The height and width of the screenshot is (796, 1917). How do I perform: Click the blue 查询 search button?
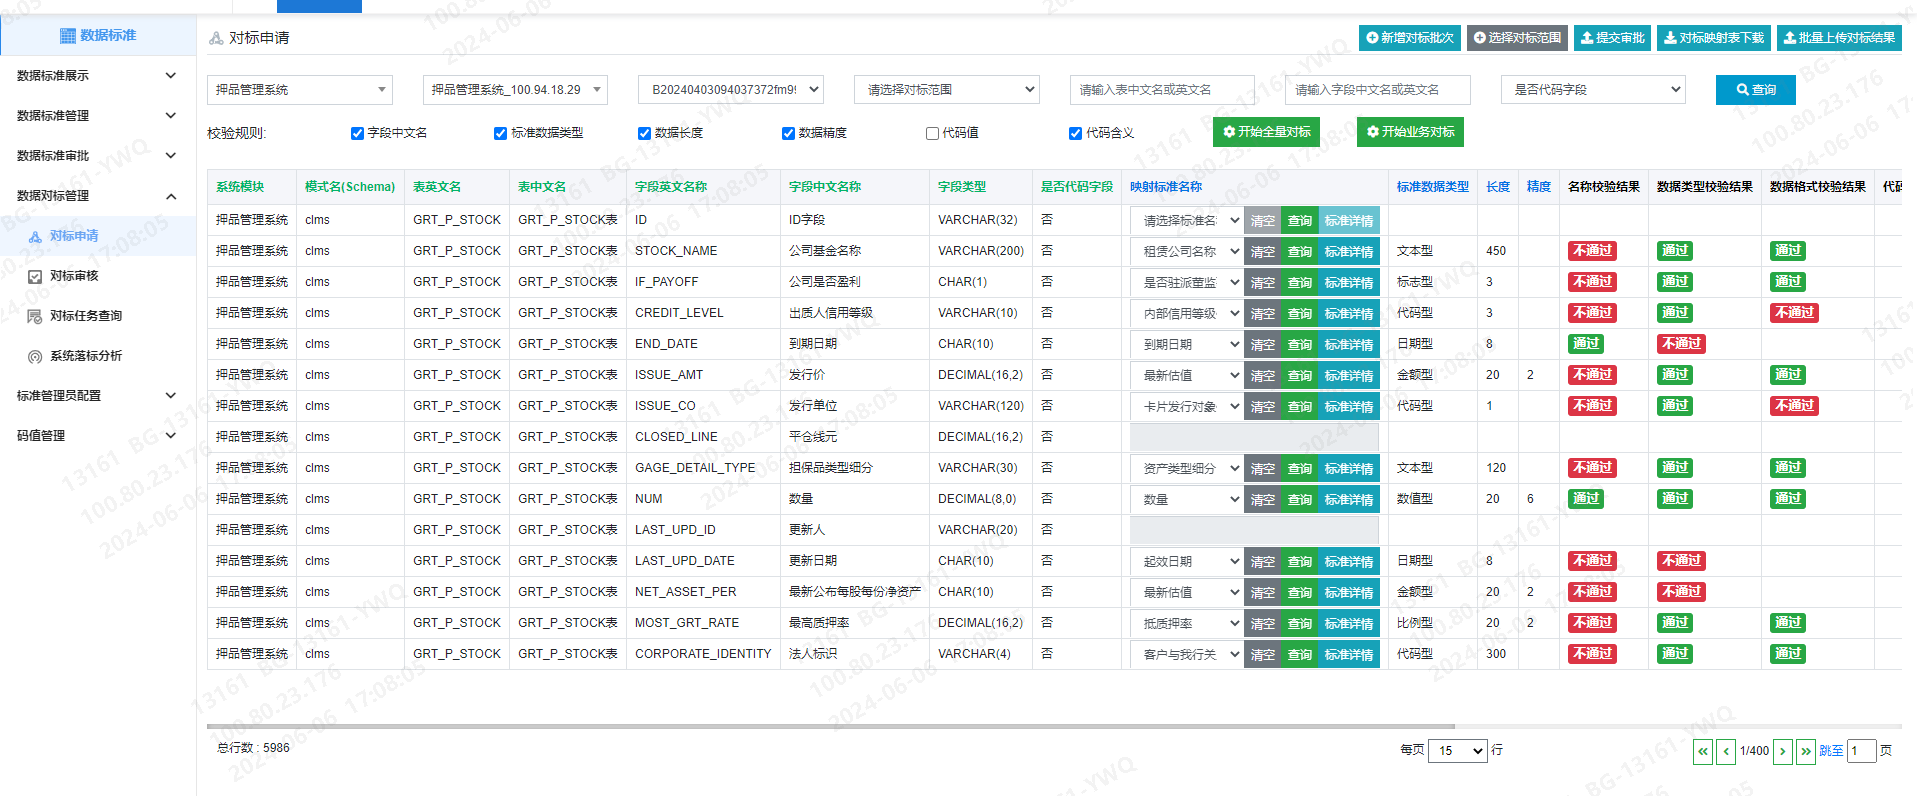pos(1756,90)
